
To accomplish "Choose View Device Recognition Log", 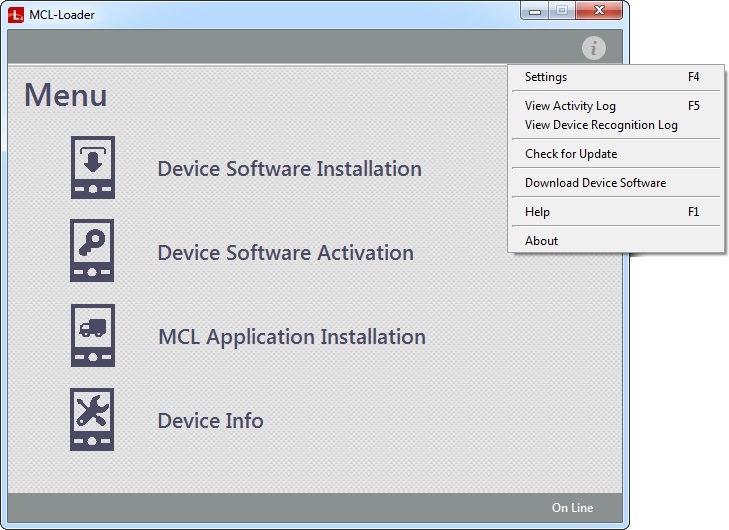I will click(x=601, y=125).
